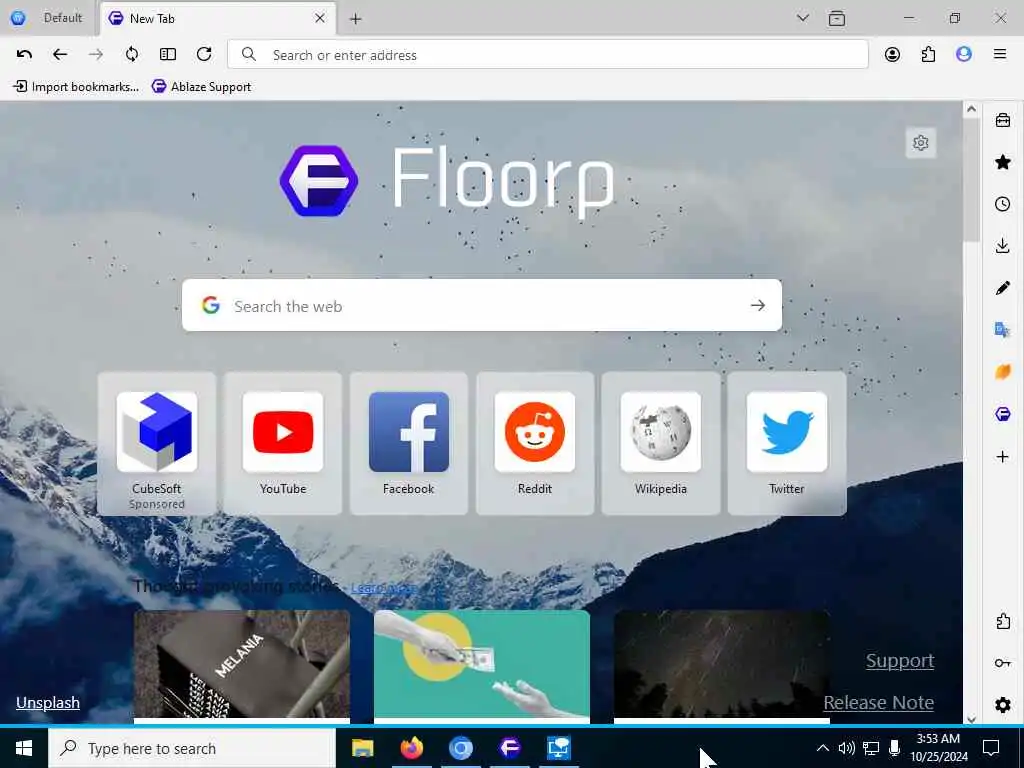The image size is (1024, 768).
Task: Open File Explorer from taskbar
Action: (x=362, y=748)
